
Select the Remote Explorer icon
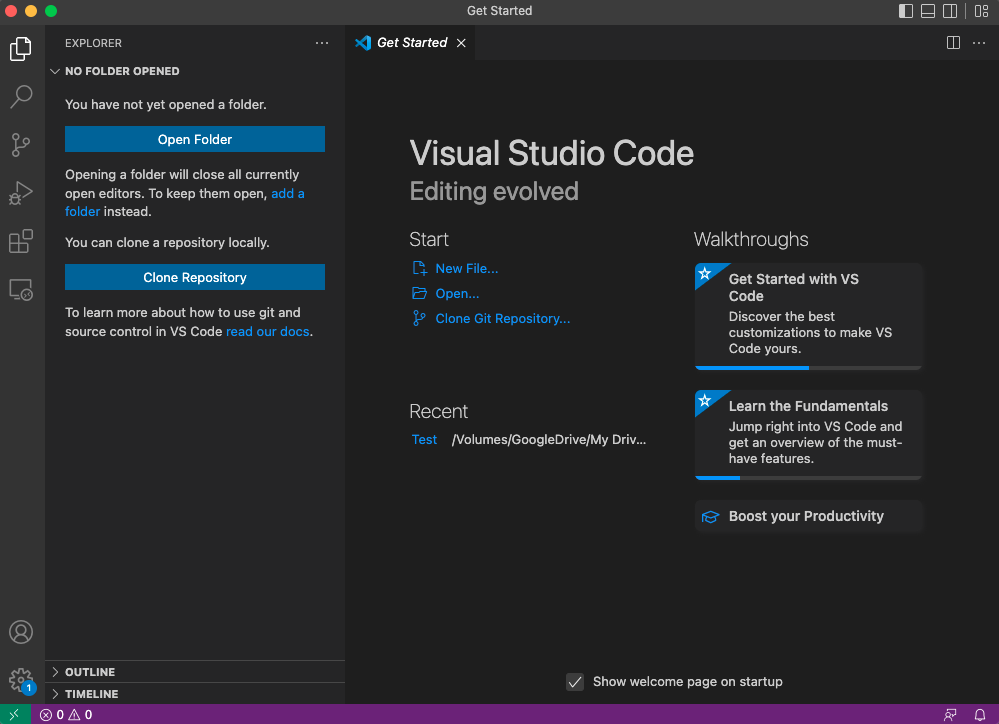pyautogui.click(x=20, y=289)
